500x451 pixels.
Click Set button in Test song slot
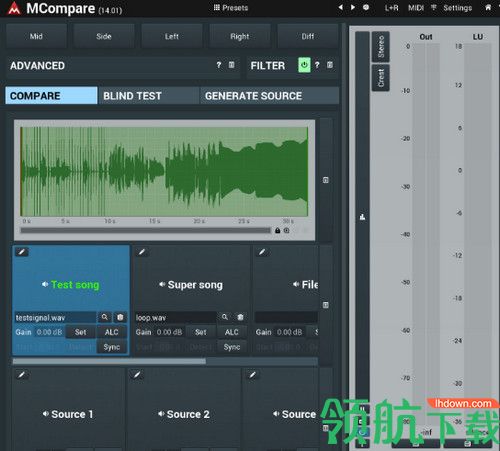[80, 332]
